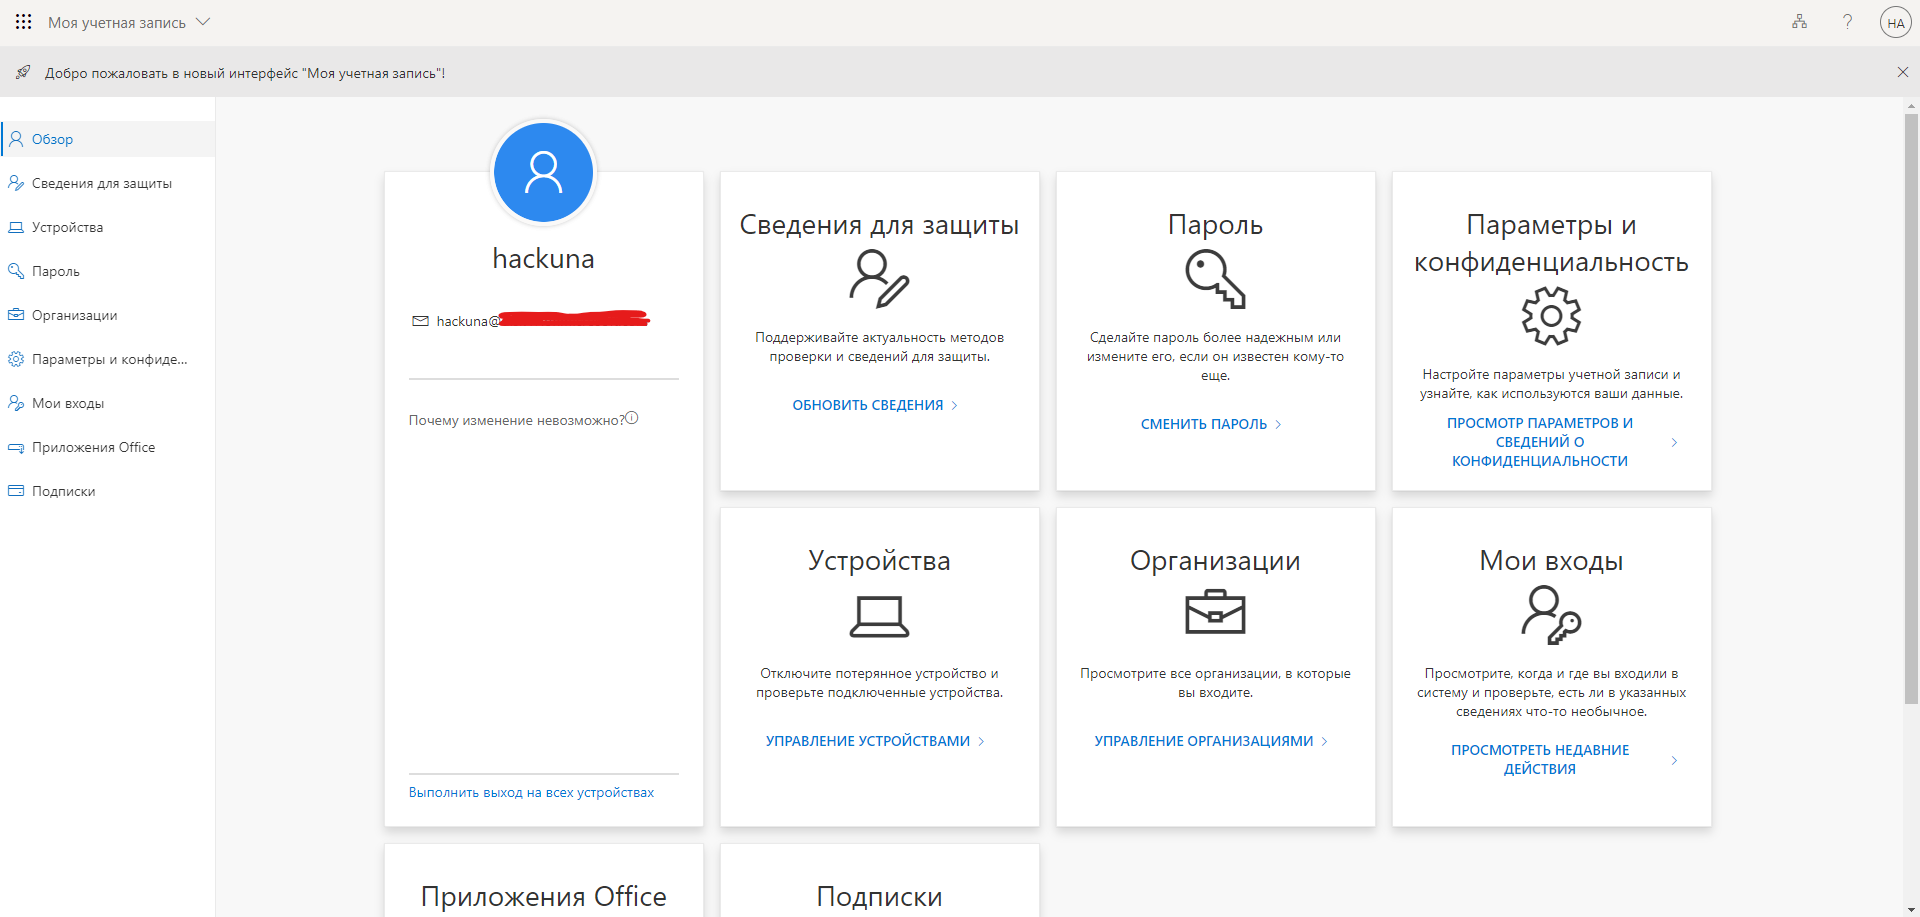Image resolution: width=1920 pixels, height=917 pixels.
Task: Open Приложения Office in the sidebar
Action: point(108,447)
